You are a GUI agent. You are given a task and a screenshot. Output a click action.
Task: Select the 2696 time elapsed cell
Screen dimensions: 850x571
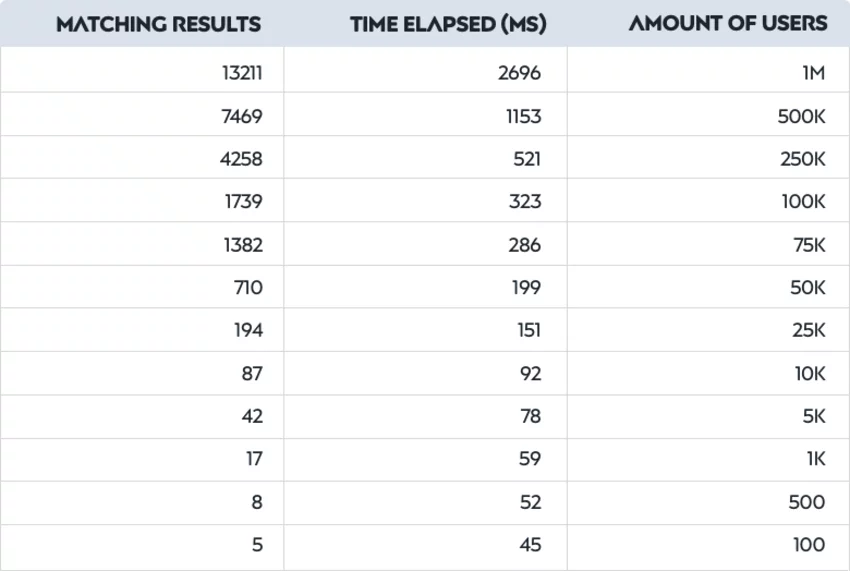[426, 70]
